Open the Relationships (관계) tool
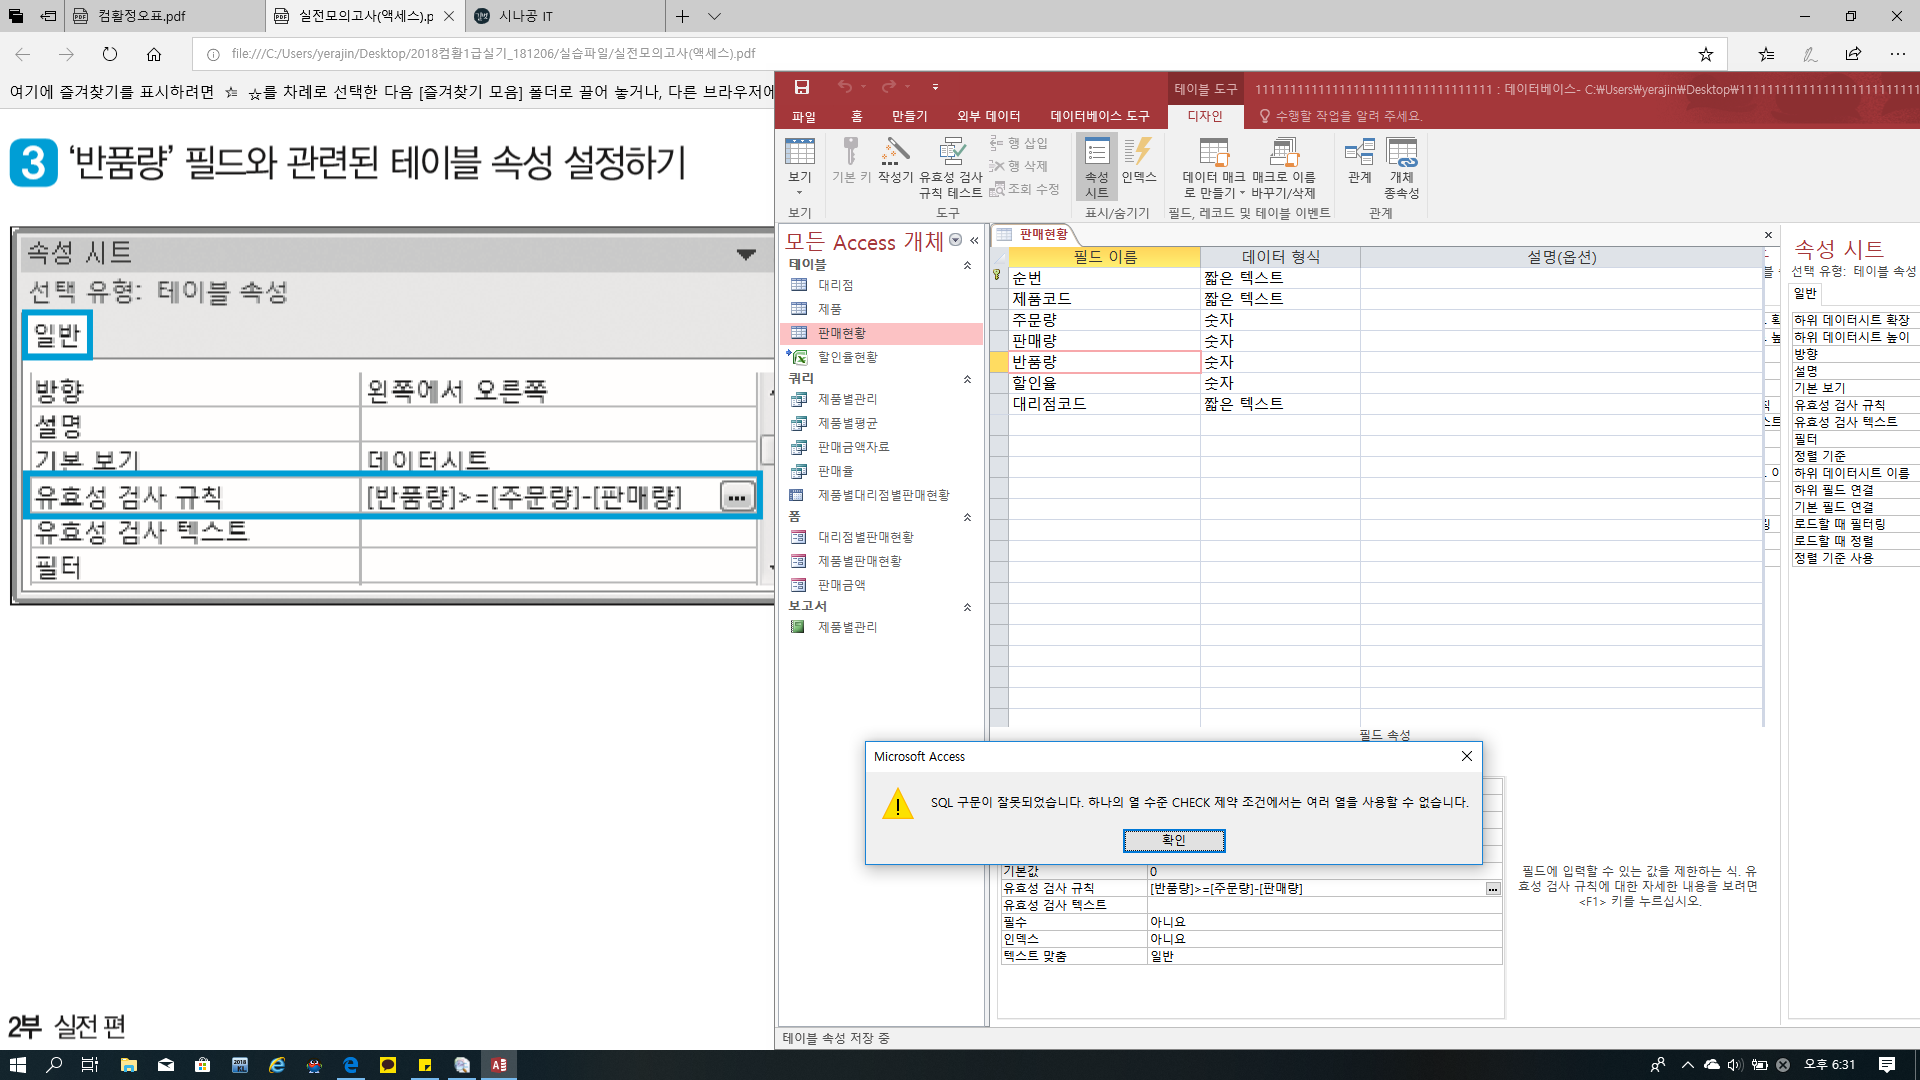 [1359, 160]
